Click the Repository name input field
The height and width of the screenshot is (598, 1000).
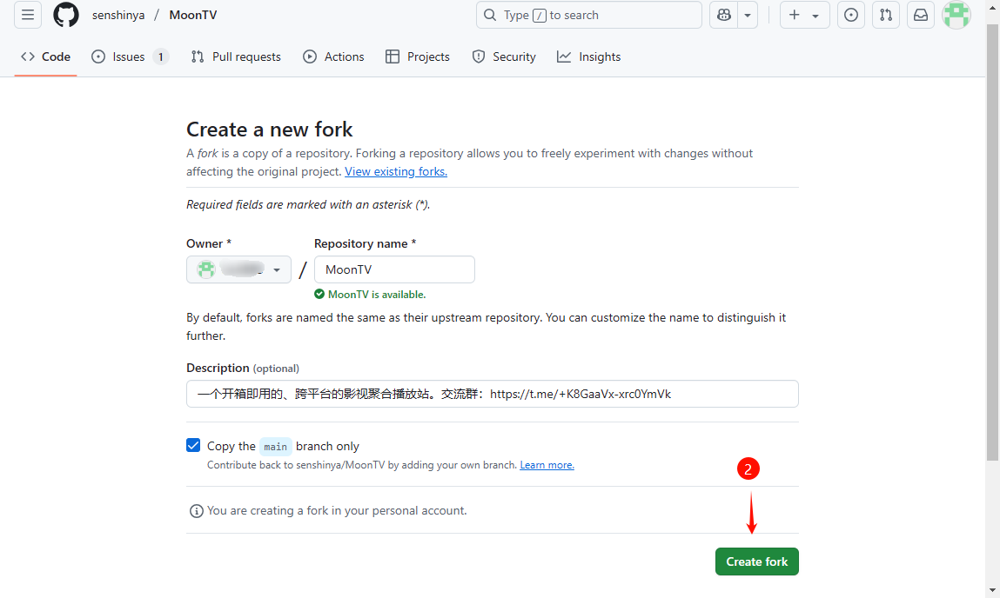point(394,270)
